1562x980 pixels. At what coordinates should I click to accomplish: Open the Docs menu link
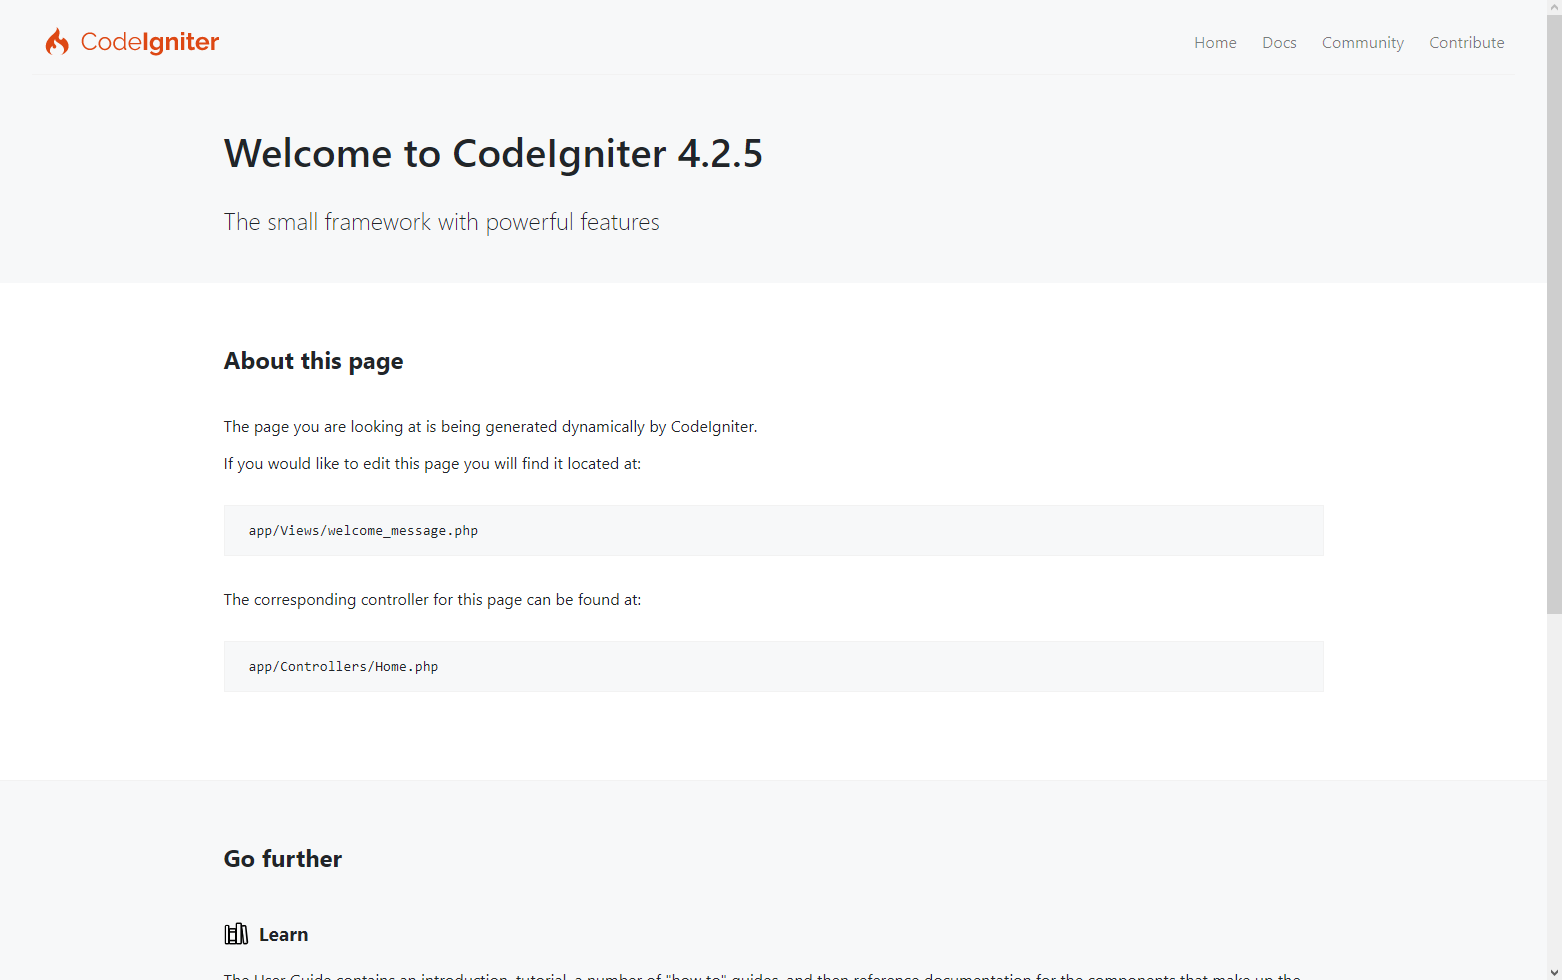[x=1279, y=42]
